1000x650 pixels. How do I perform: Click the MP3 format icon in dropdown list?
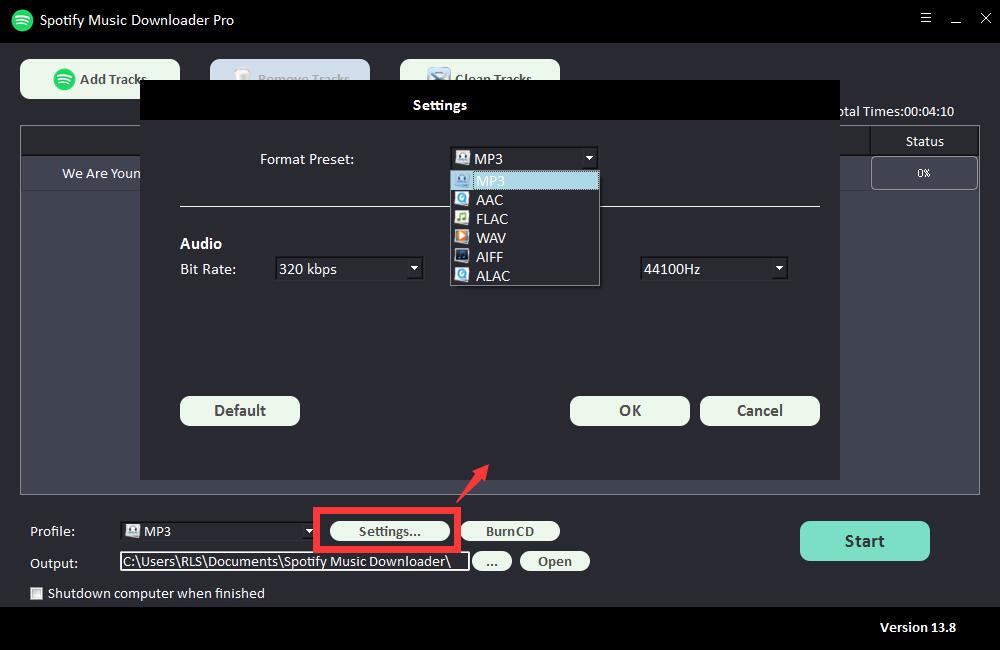pos(462,181)
